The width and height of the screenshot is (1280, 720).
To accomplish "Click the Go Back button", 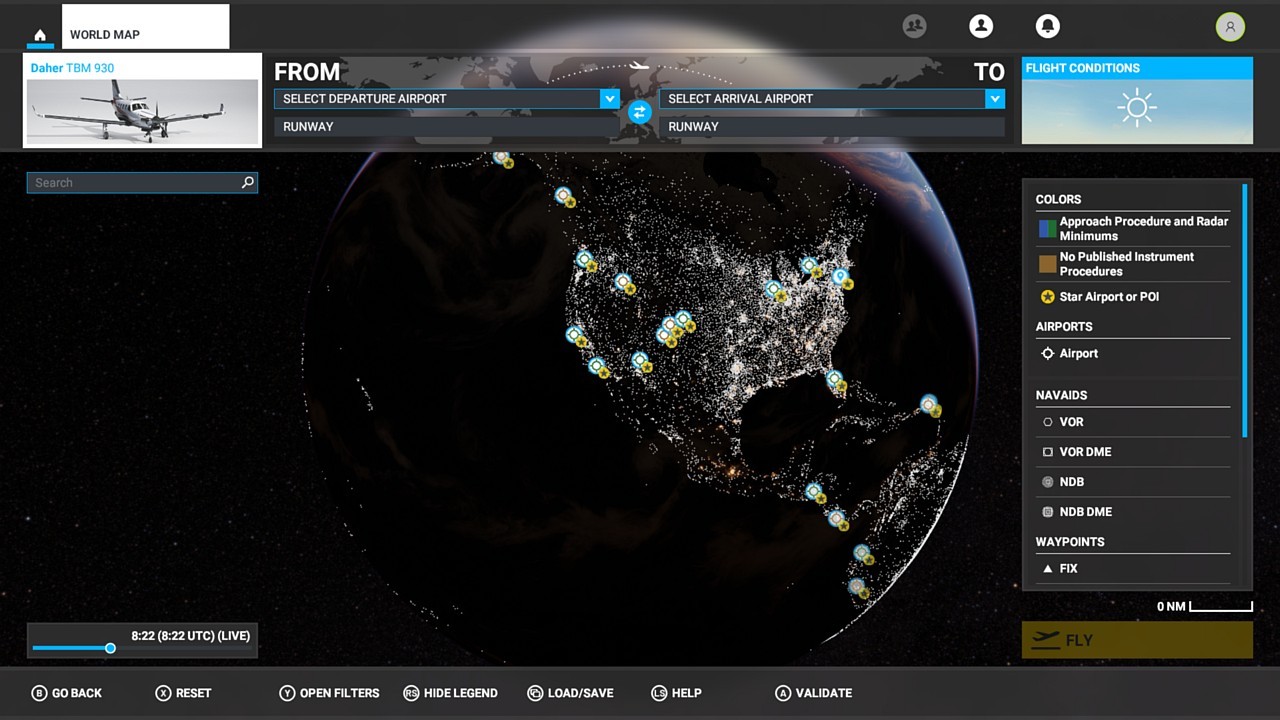I will 67,693.
